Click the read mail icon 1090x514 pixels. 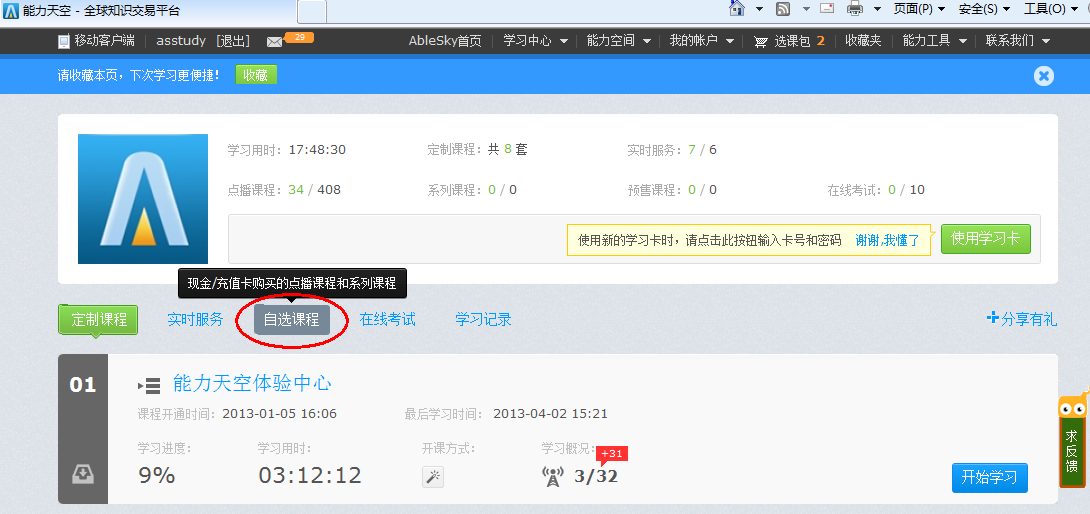[x=827, y=8]
